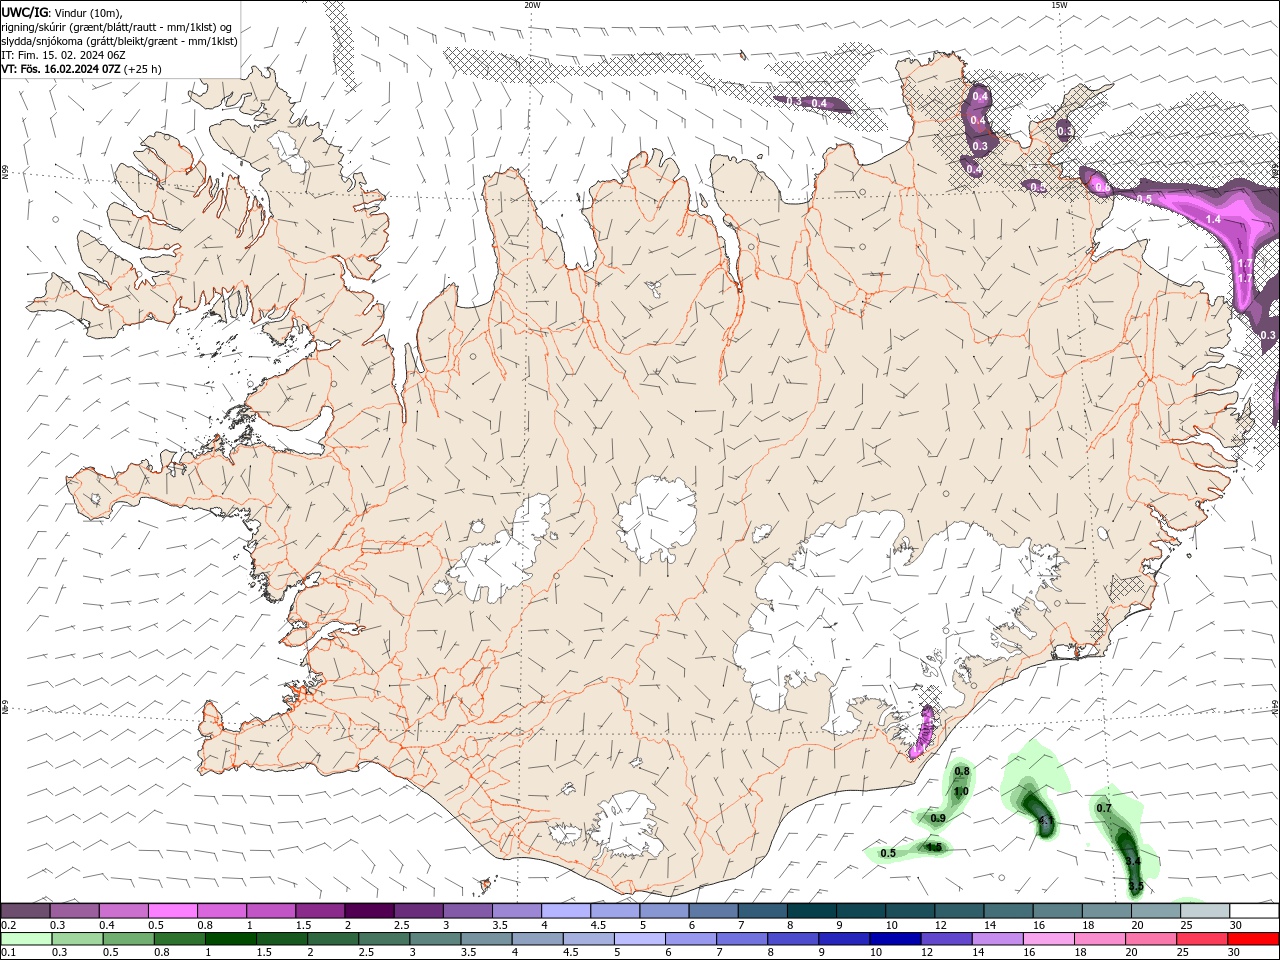Click the '0.9' value on green rain patch

938,818
